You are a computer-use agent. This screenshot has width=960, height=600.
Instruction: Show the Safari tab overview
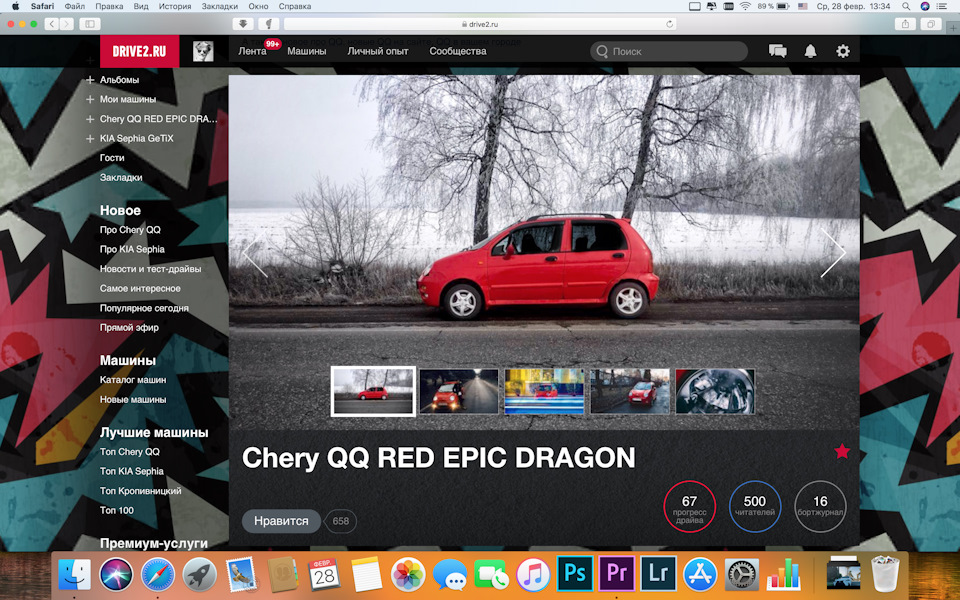pos(931,24)
